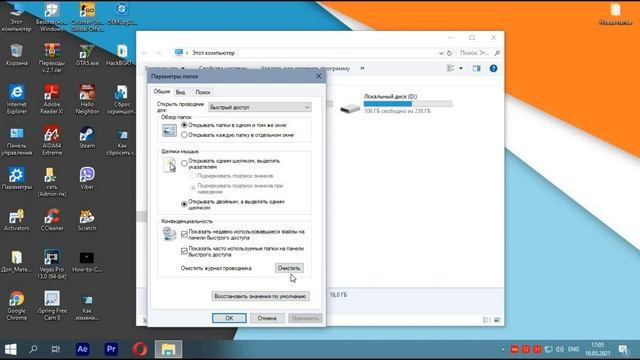The image size is (640, 360).
Task: Toggle the Explorer preview pane icon
Action: click(x=476, y=69)
